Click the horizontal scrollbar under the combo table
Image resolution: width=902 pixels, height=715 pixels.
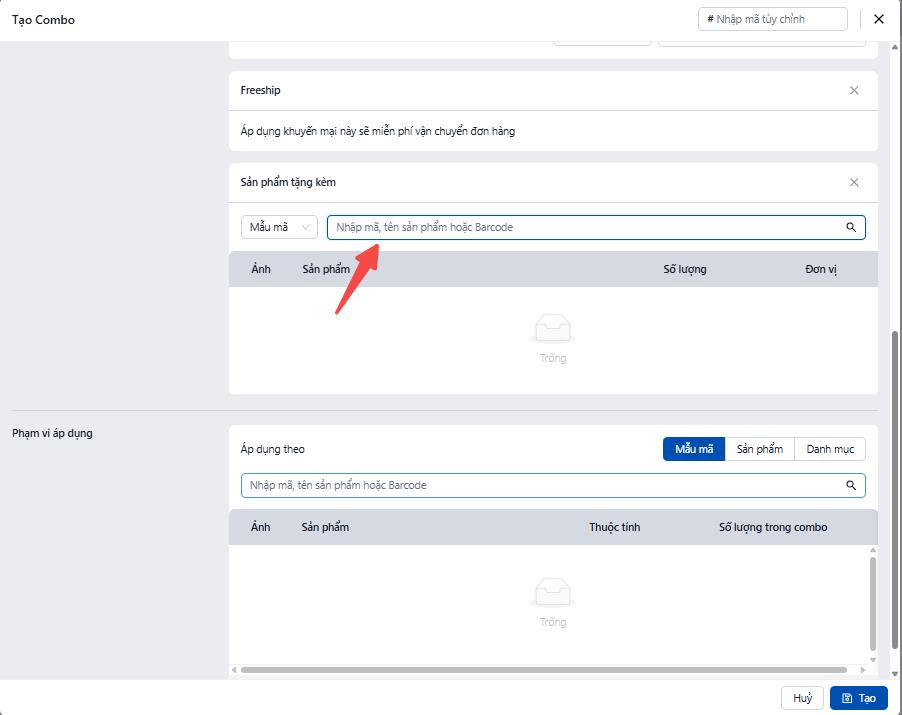(x=545, y=670)
